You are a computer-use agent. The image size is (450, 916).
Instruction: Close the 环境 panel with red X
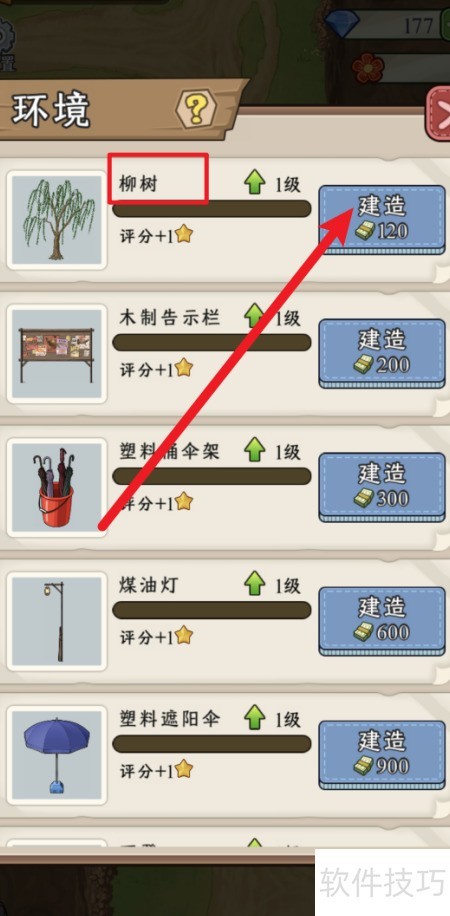tap(438, 112)
